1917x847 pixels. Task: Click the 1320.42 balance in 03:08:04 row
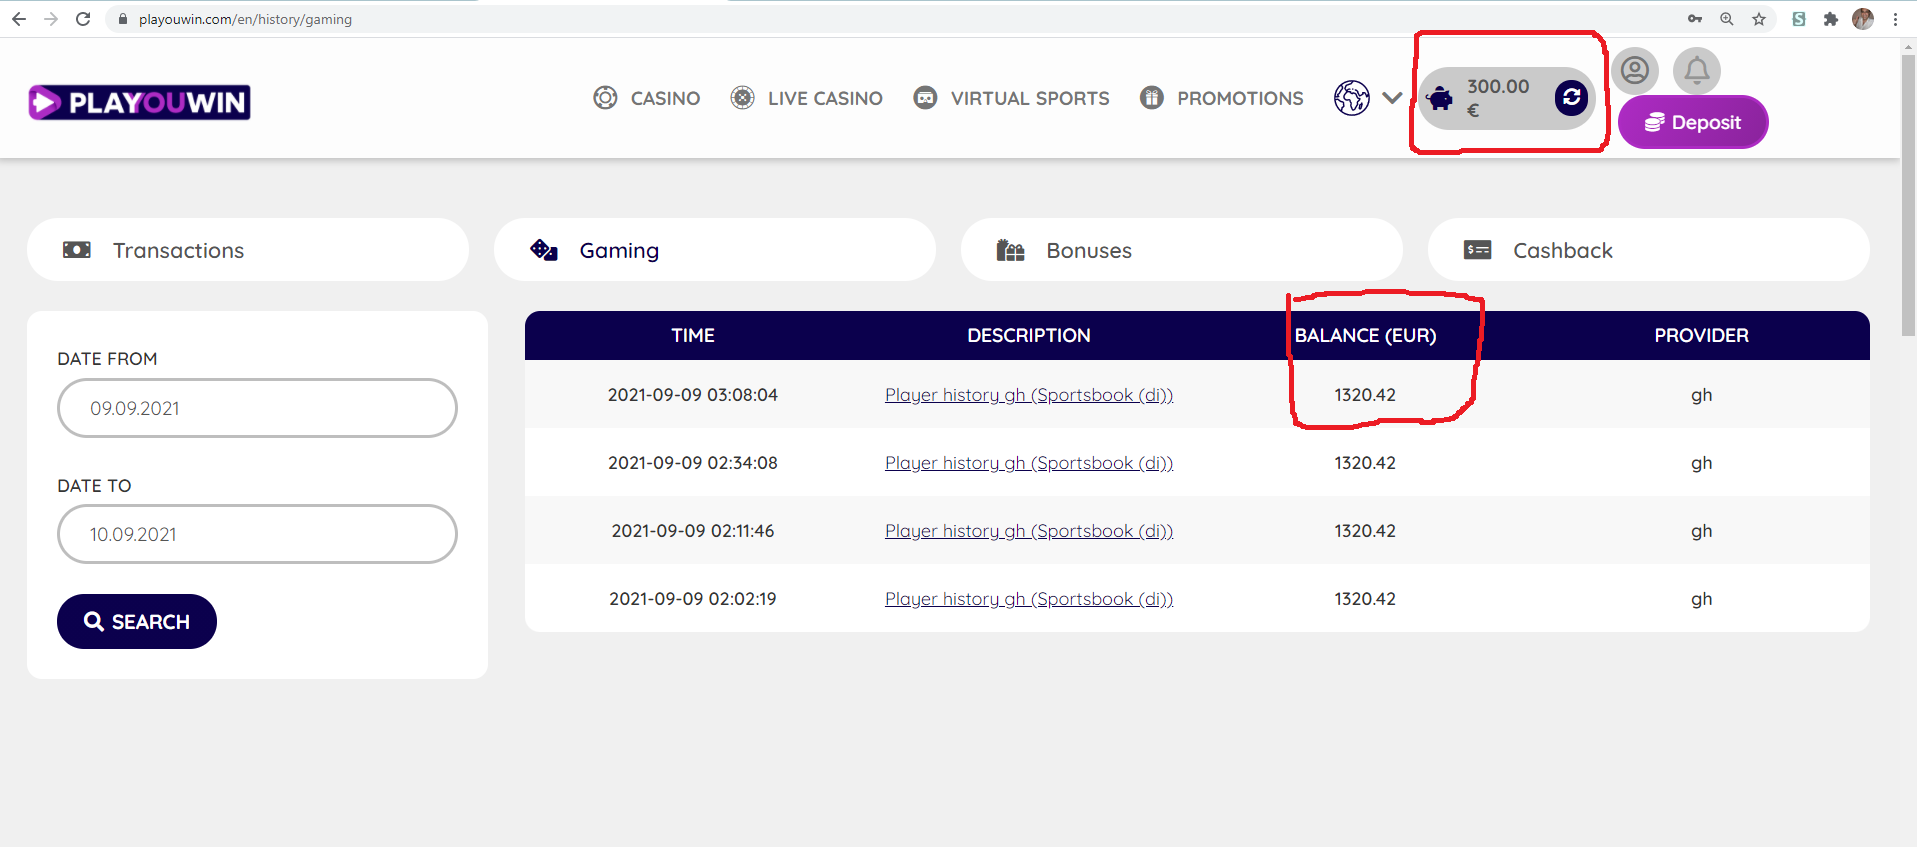(1365, 395)
